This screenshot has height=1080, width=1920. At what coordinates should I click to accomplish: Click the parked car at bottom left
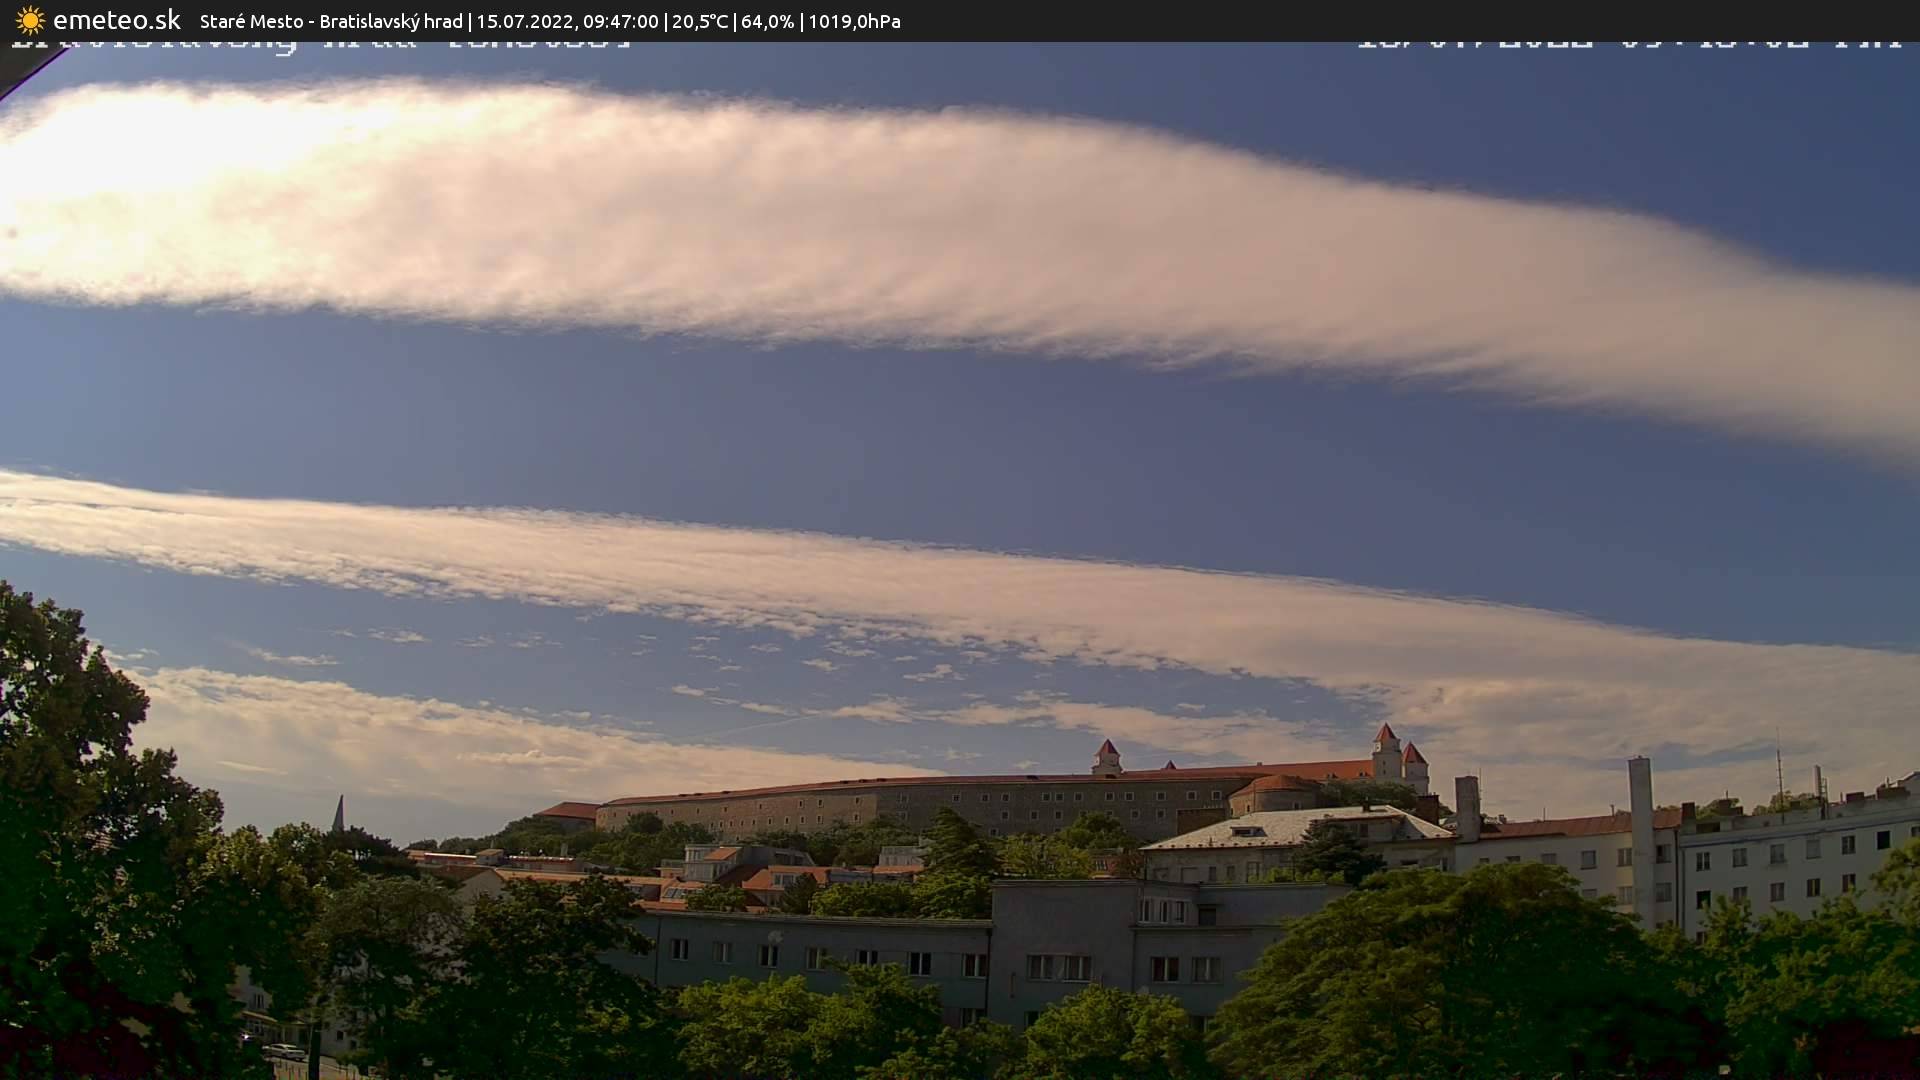click(x=285, y=1051)
